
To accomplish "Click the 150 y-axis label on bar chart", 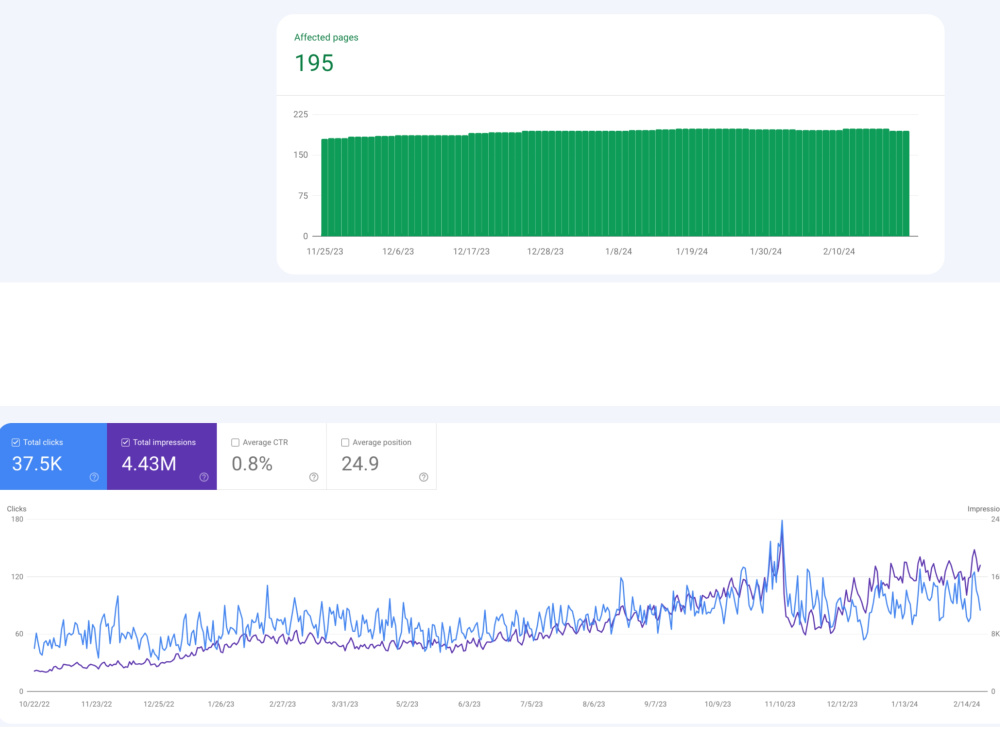I will pyautogui.click(x=300, y=155).
